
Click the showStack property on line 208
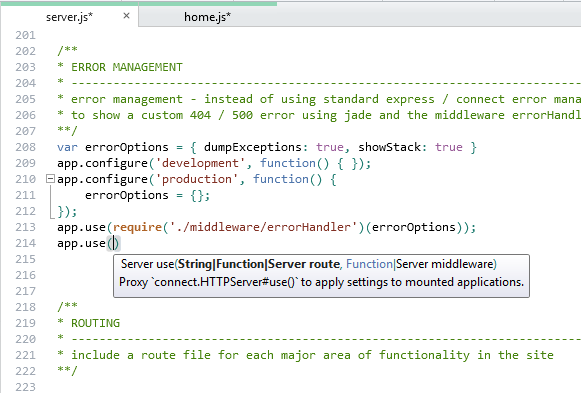pos(389,147)
